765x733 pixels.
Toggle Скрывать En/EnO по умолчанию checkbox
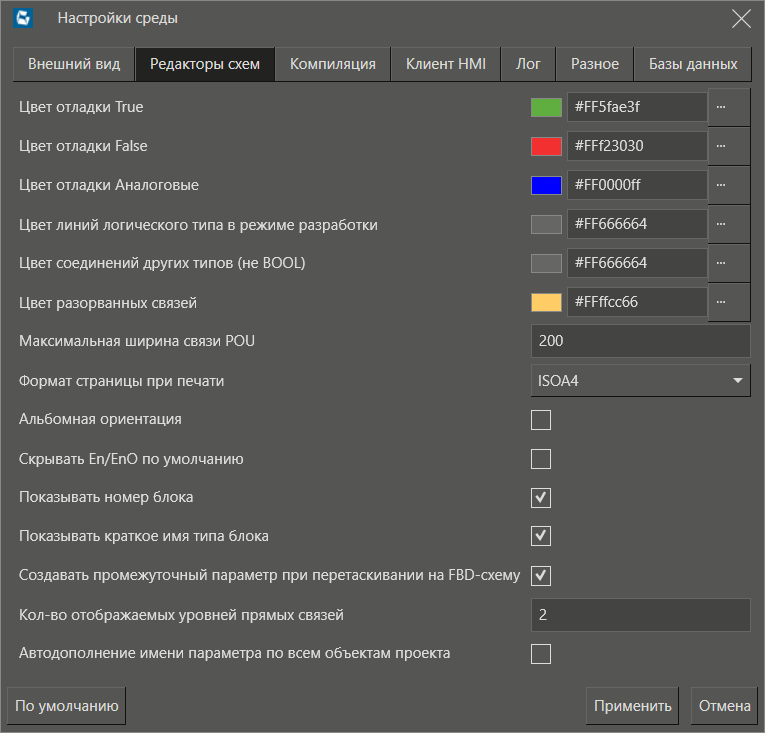click(541, 459)
